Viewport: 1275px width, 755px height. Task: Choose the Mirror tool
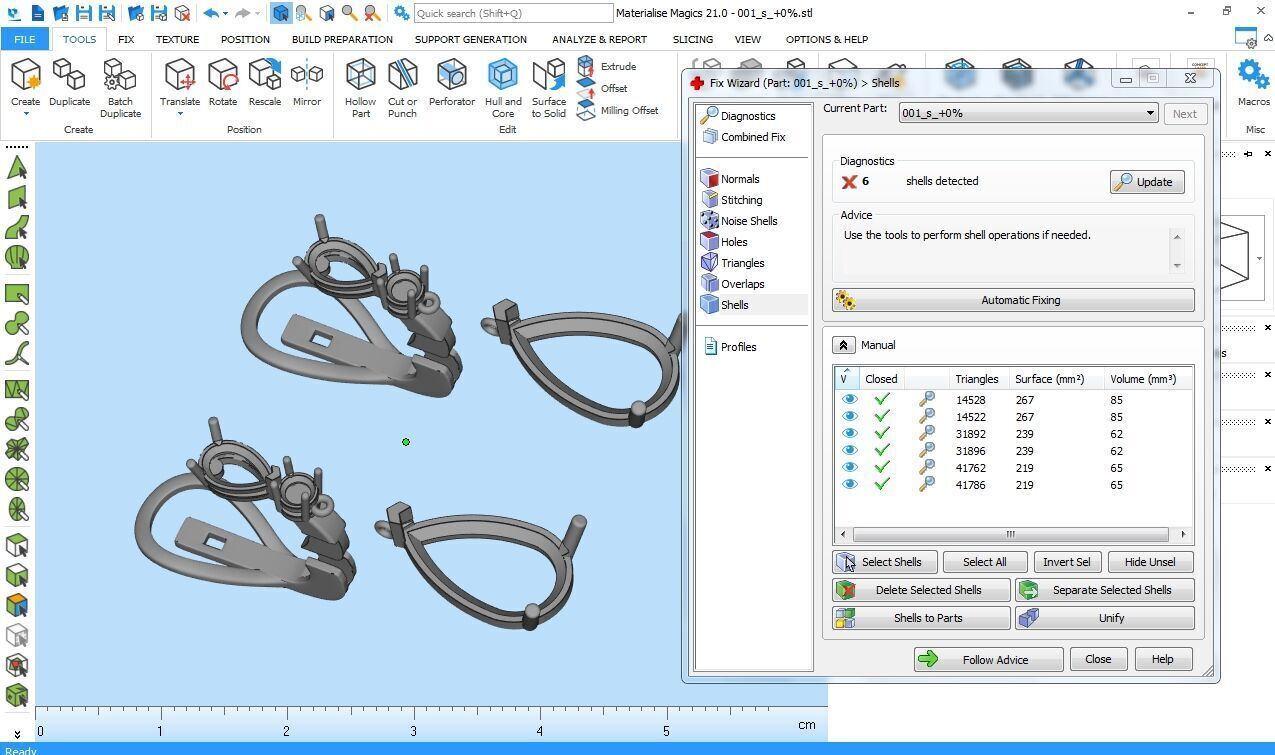(x=307, y=83)
